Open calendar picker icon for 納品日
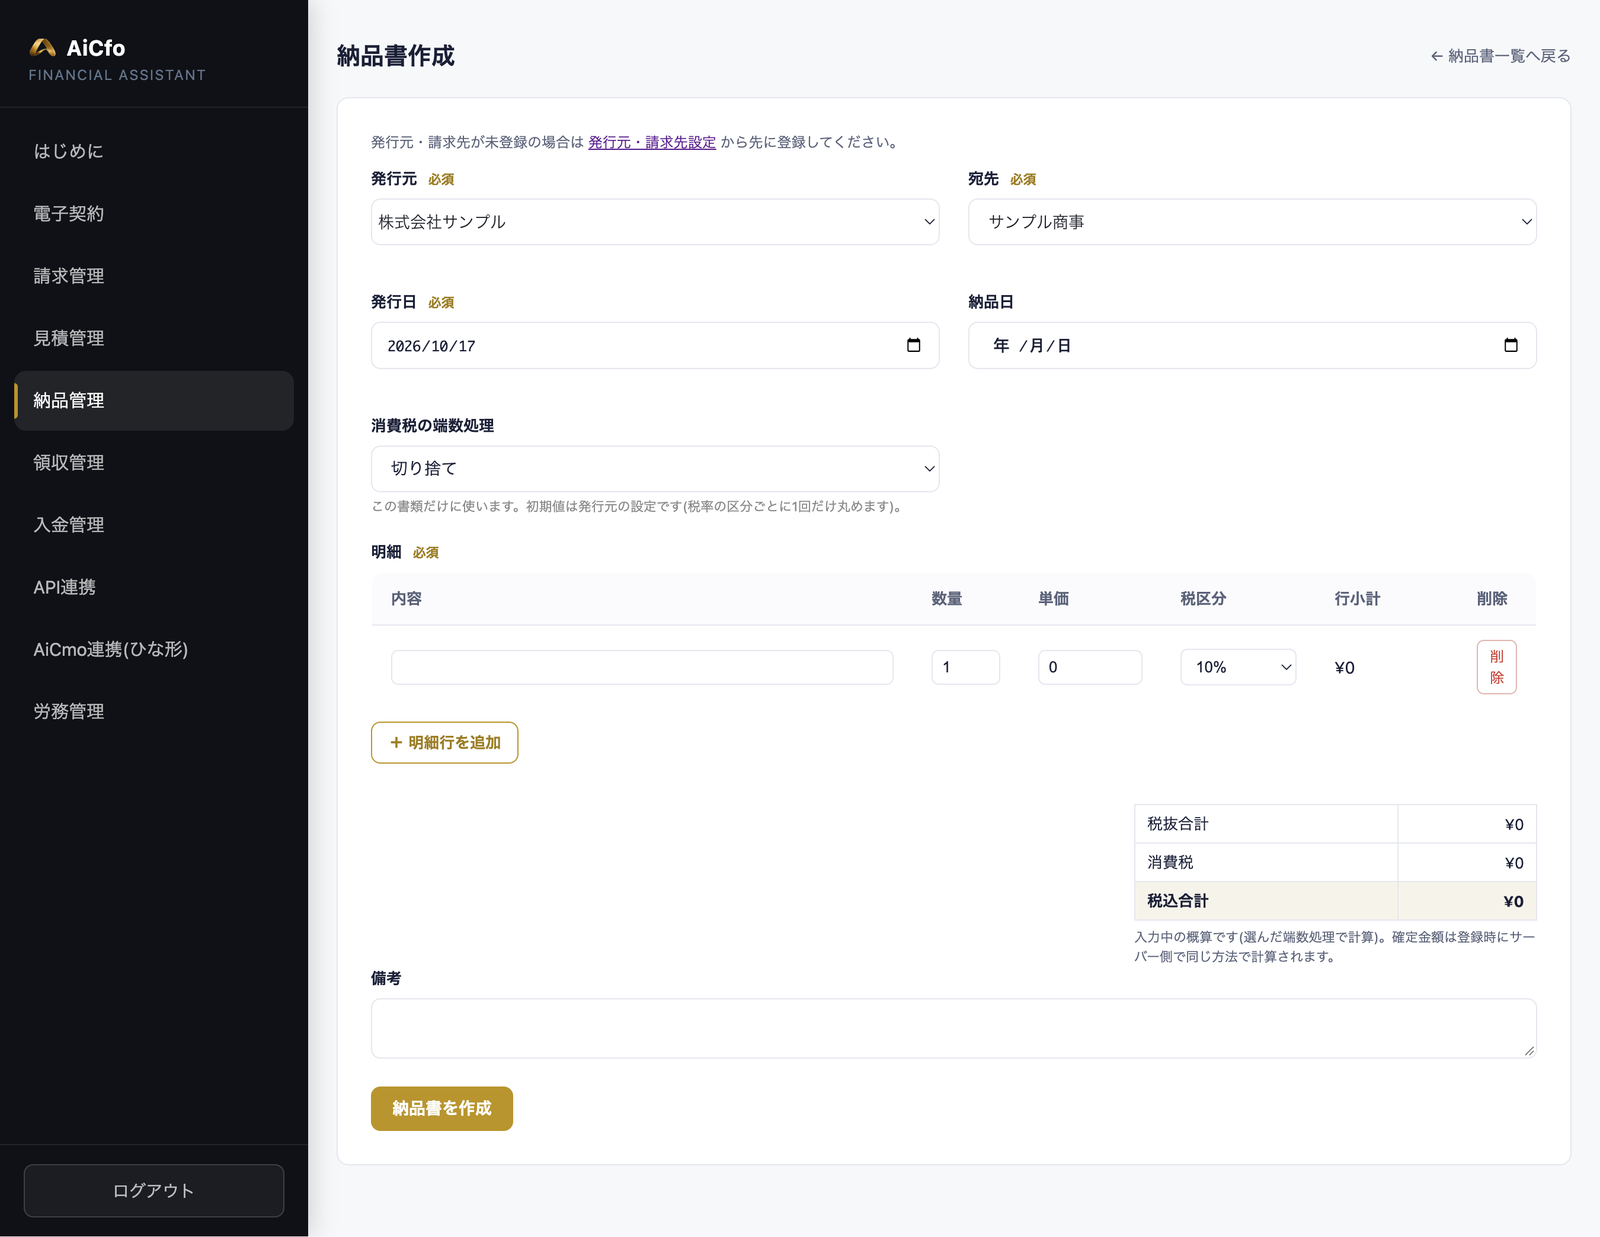This screenshot has width=1600, height=1237. coord(1510,345)
